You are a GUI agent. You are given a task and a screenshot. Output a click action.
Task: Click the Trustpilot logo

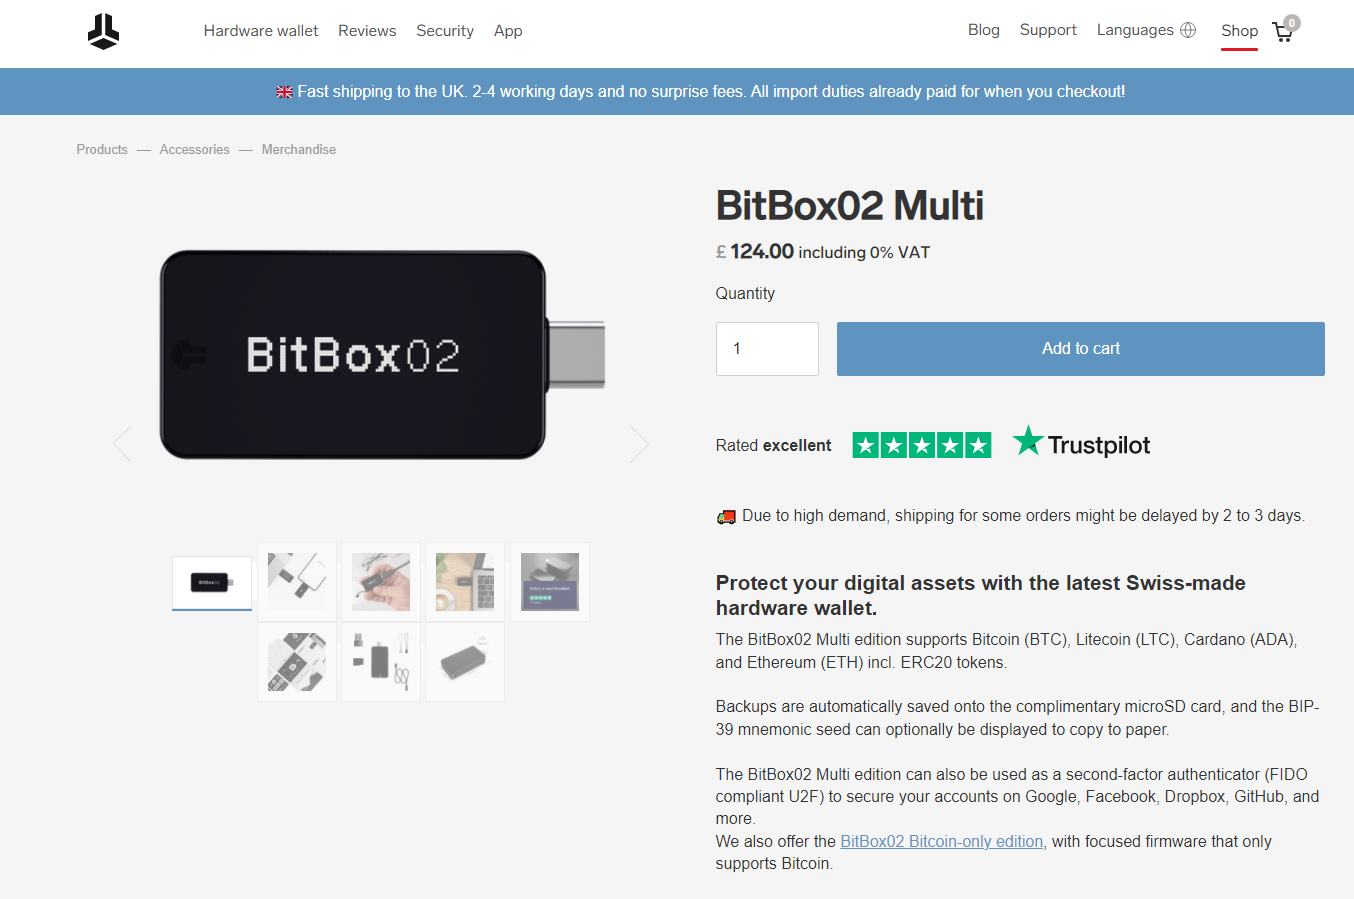[x=1081, y=442]
